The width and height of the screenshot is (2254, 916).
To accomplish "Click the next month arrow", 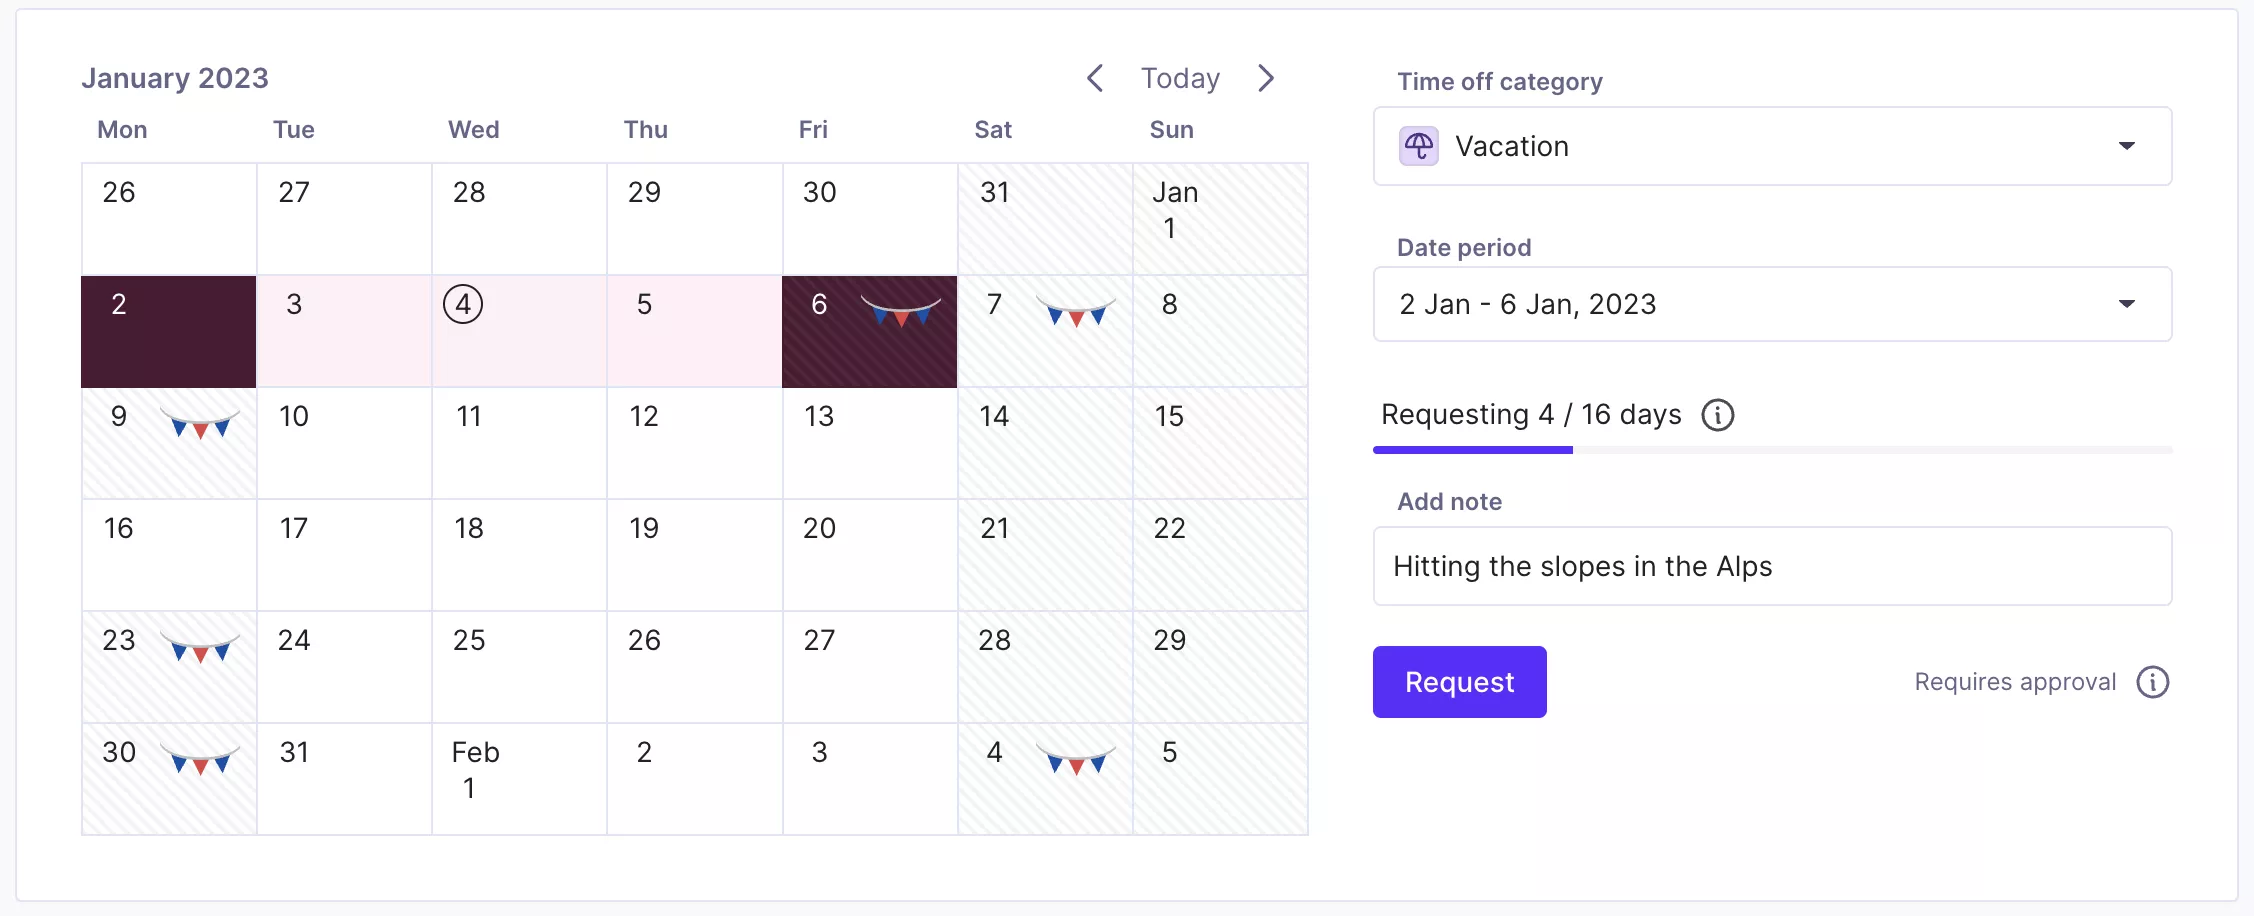I will coord(1266,78).
